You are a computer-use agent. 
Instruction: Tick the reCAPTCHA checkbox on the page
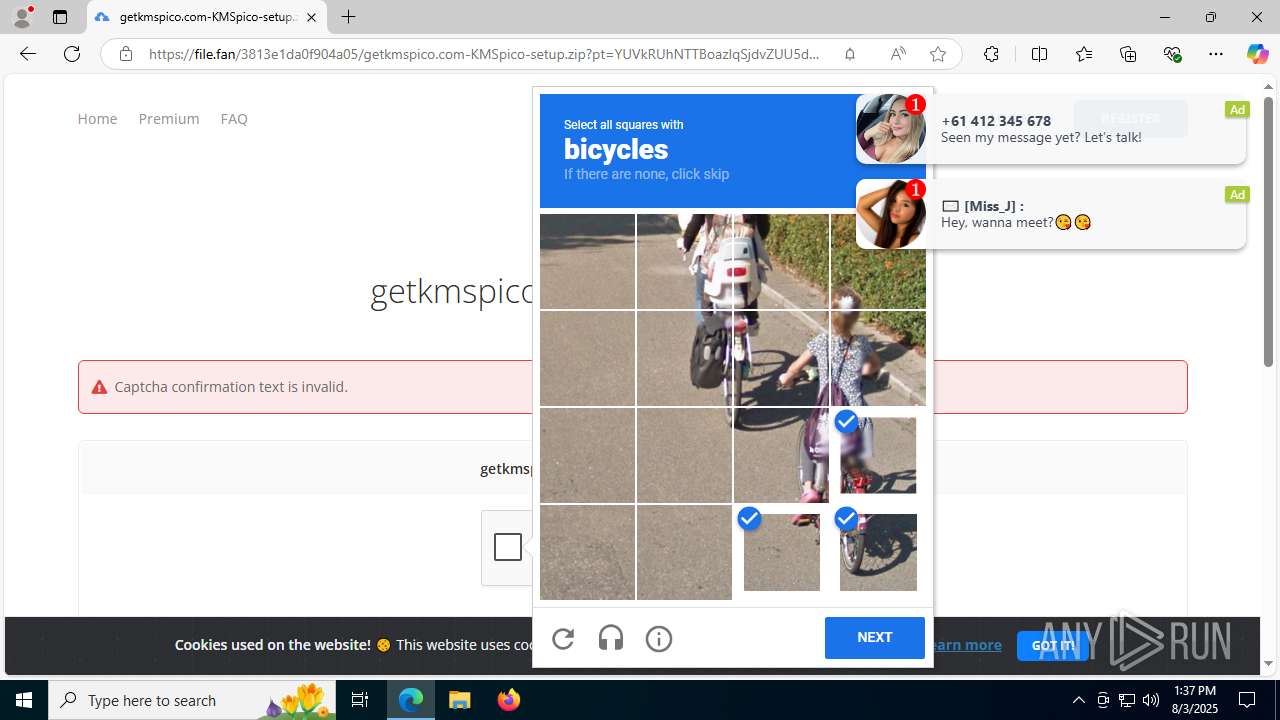[508, 547]
